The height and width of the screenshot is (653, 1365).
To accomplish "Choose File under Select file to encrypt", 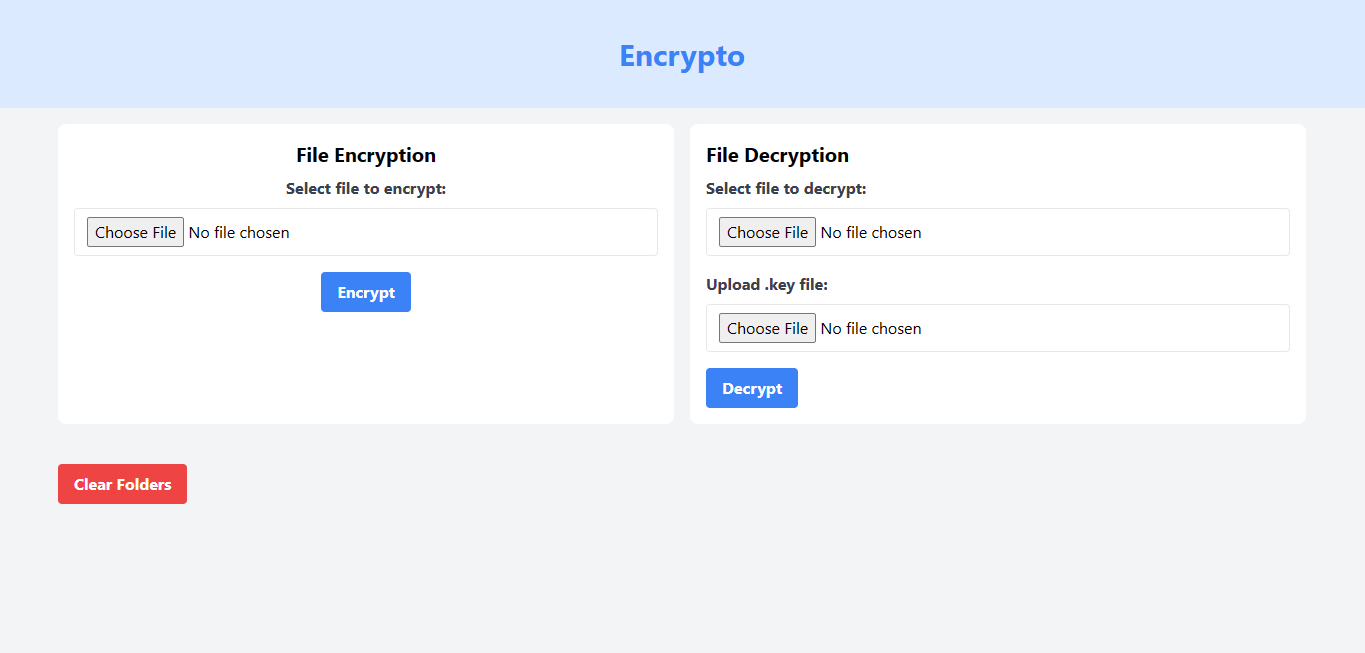I will (135, 232).
